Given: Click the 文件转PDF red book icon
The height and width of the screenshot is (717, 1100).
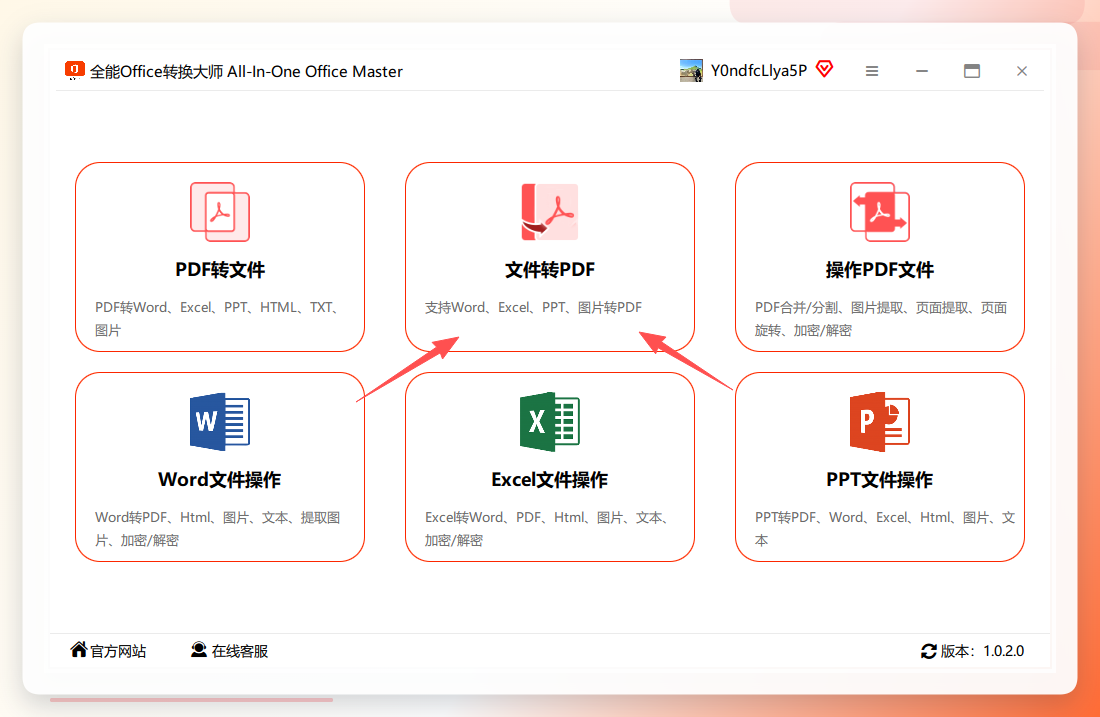Looking at the screenshot, I should [549, 212].
